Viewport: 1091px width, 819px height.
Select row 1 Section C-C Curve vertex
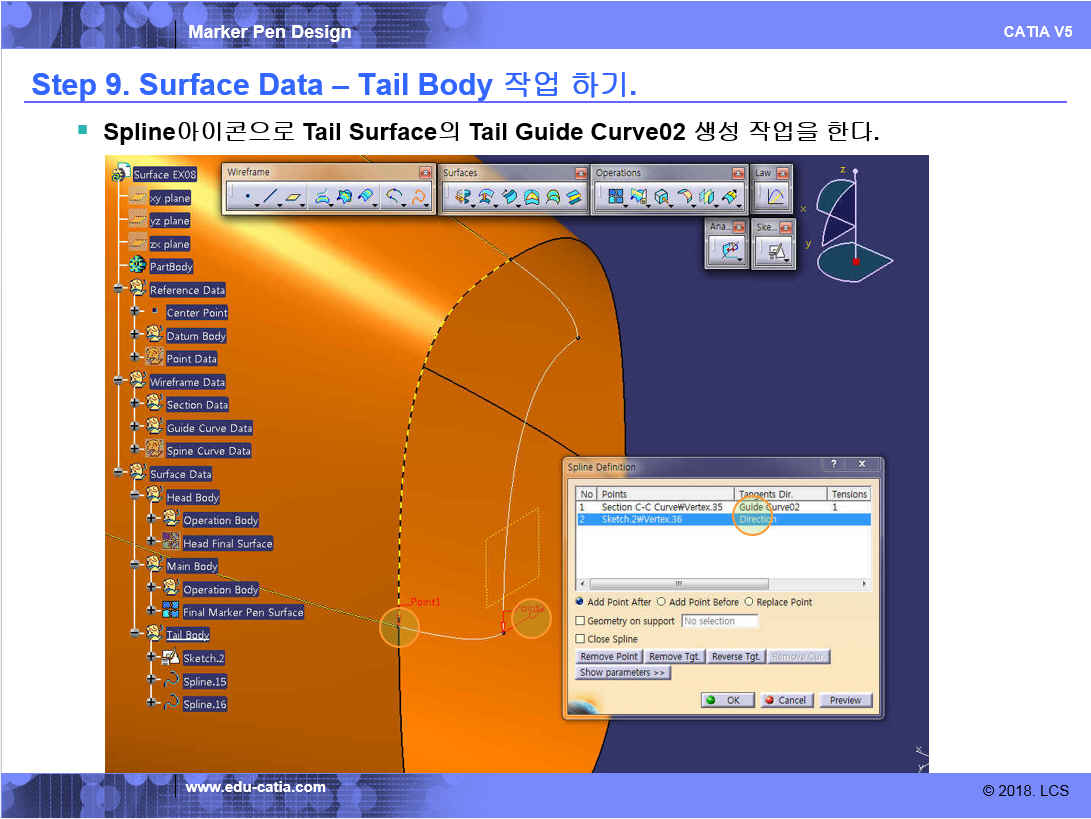point(661,507)
